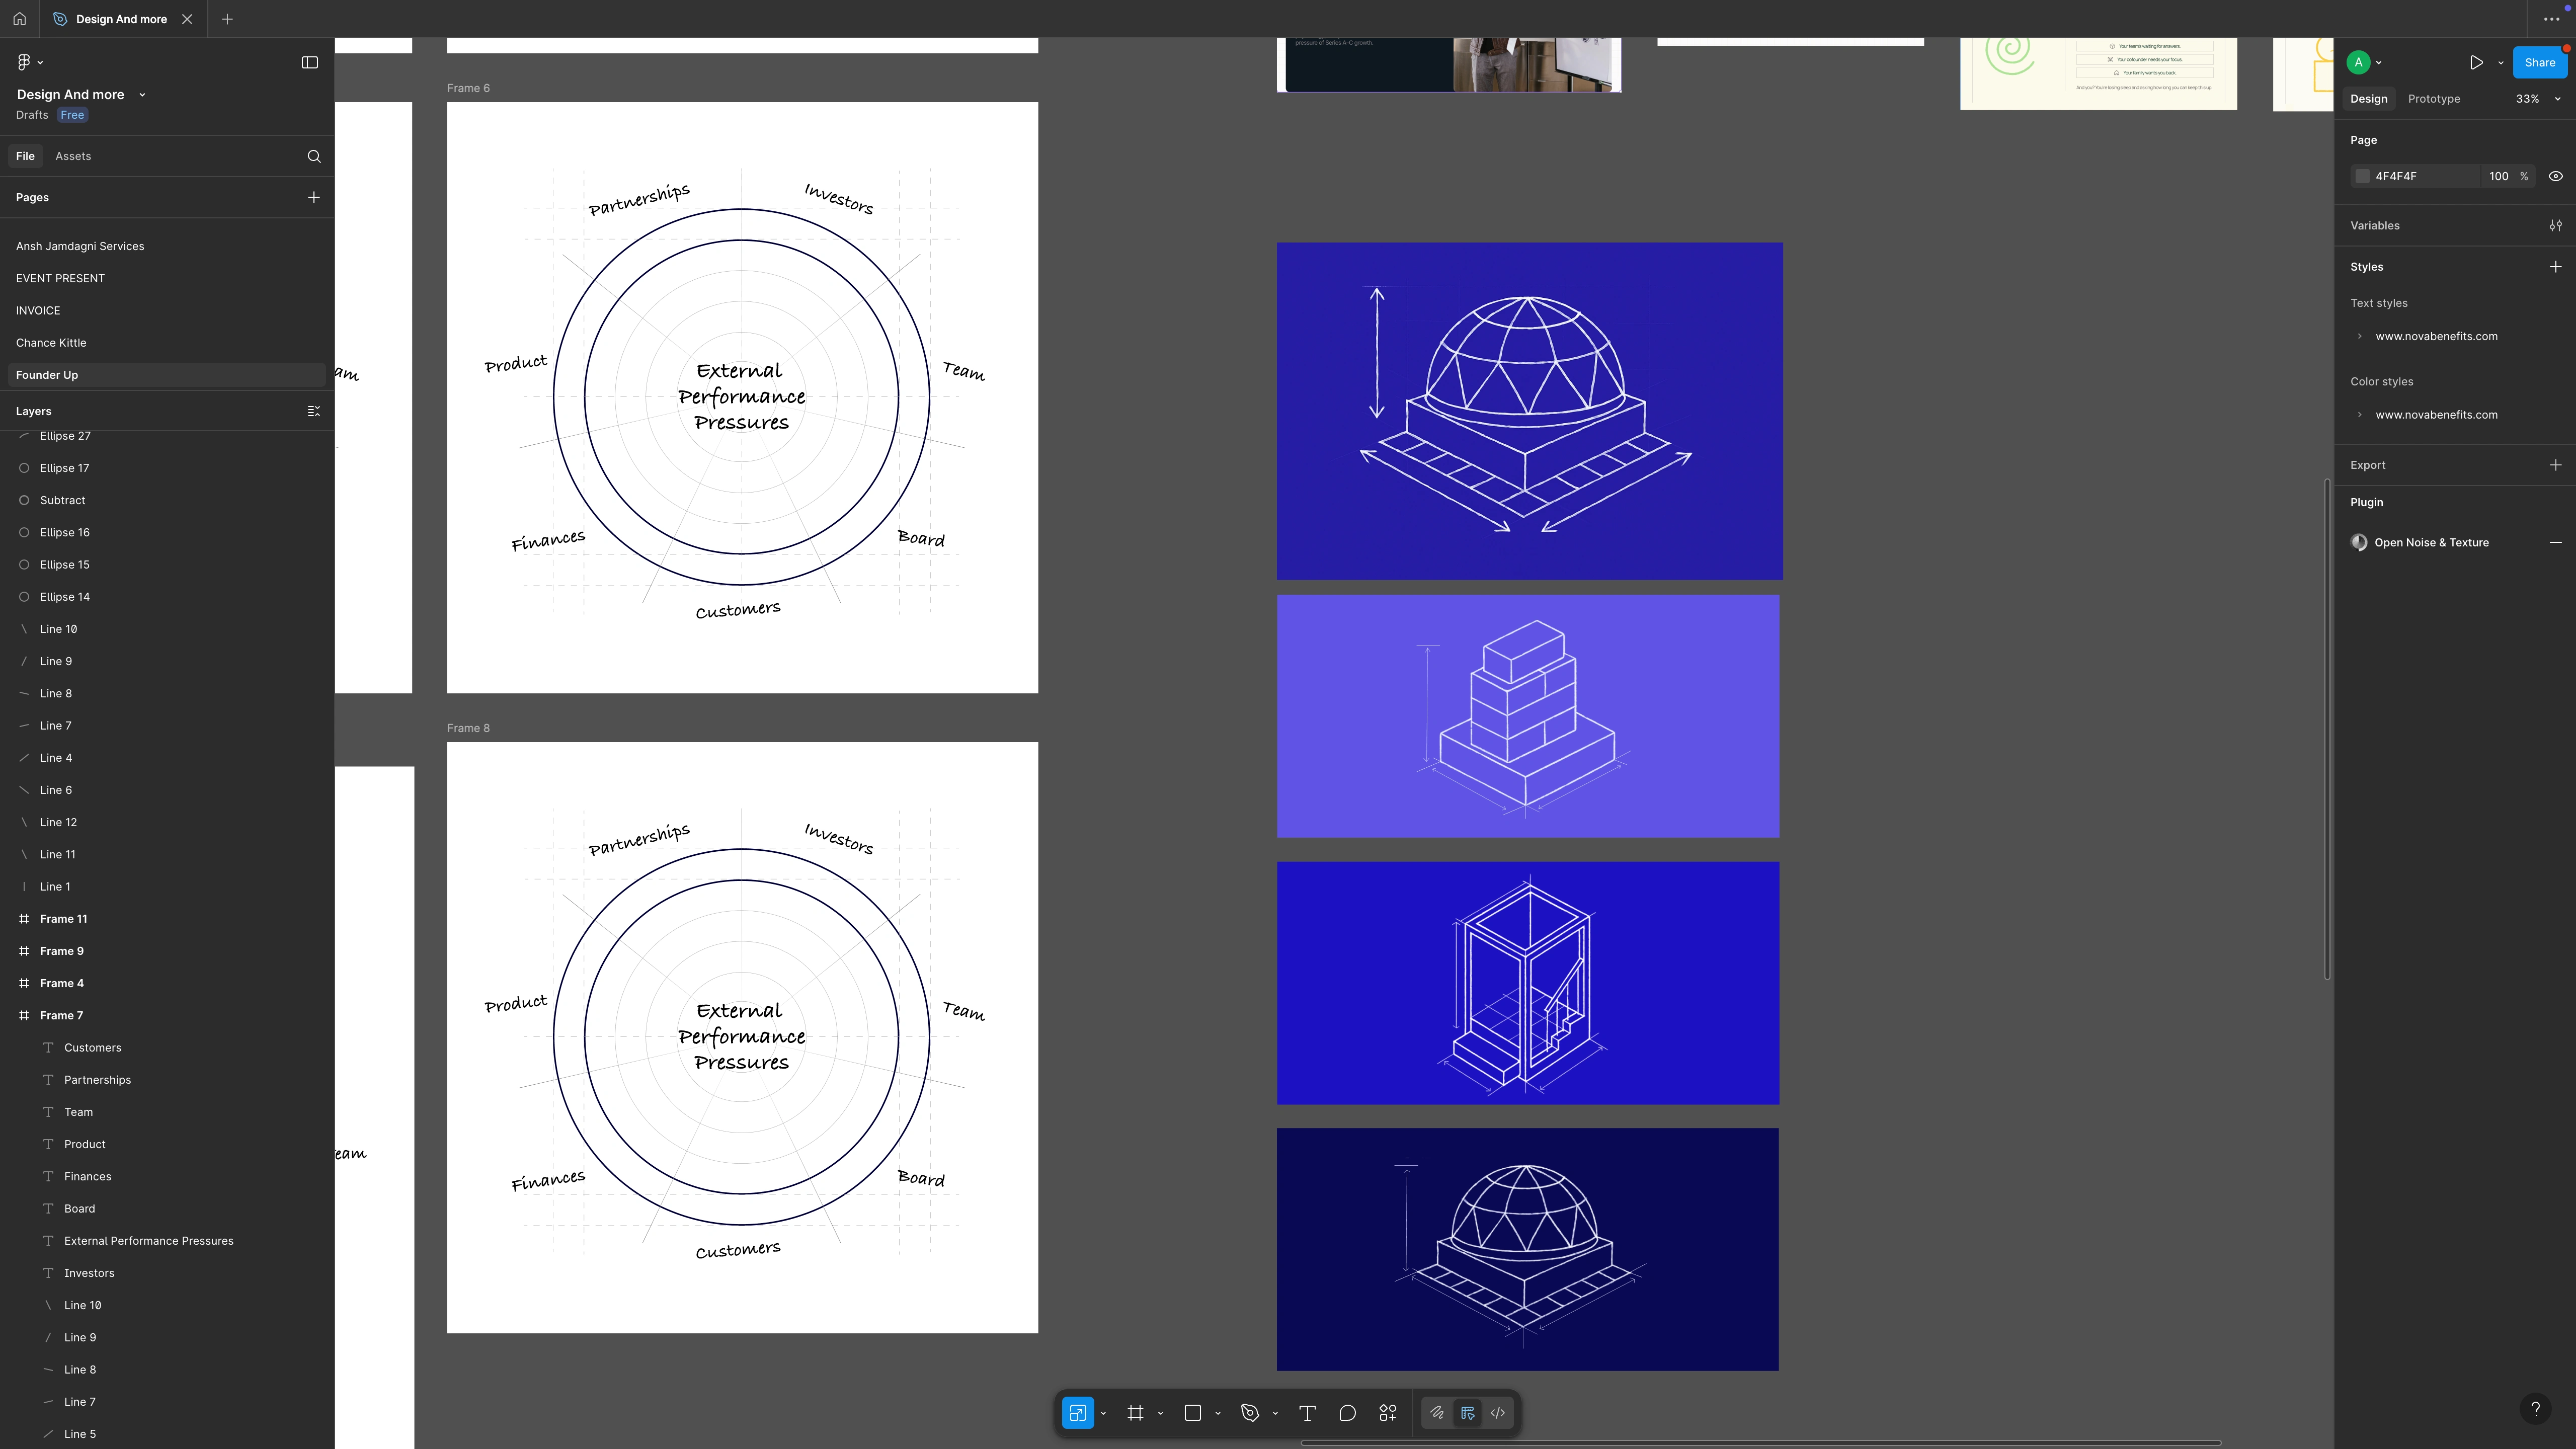Select the Frame tool in toolbar
This screenshot has width=2576, height=1449.
coord(1135,1413)
